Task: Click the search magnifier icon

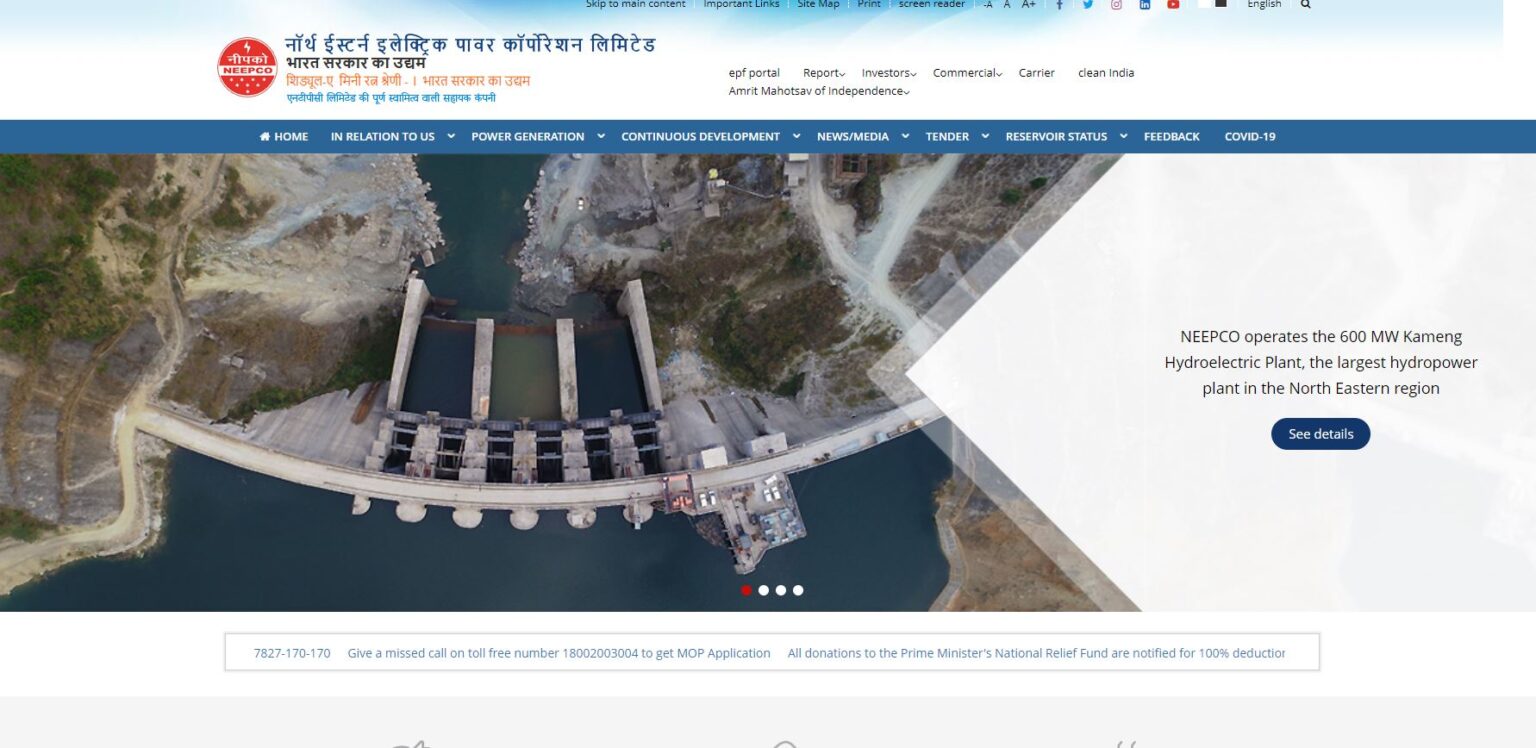Action: [1305, 5]
